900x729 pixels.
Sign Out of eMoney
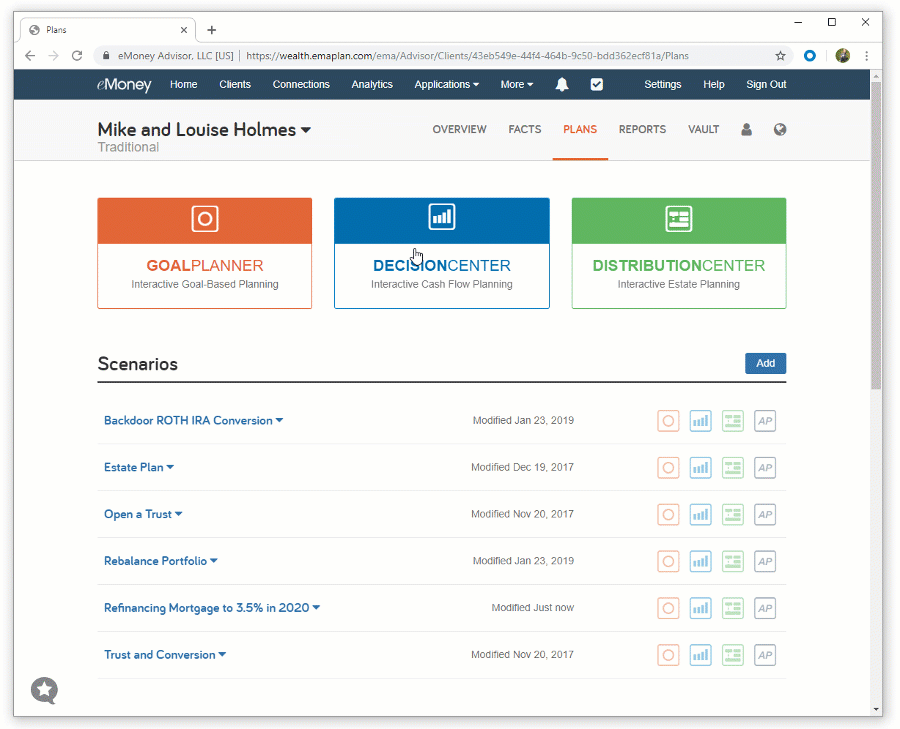(x=766, y=84)
